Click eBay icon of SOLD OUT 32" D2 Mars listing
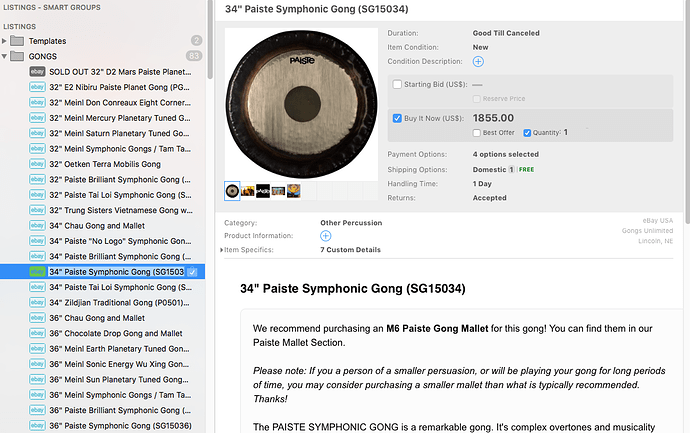This screenshot has width=690, height=433. click(37, 71)
